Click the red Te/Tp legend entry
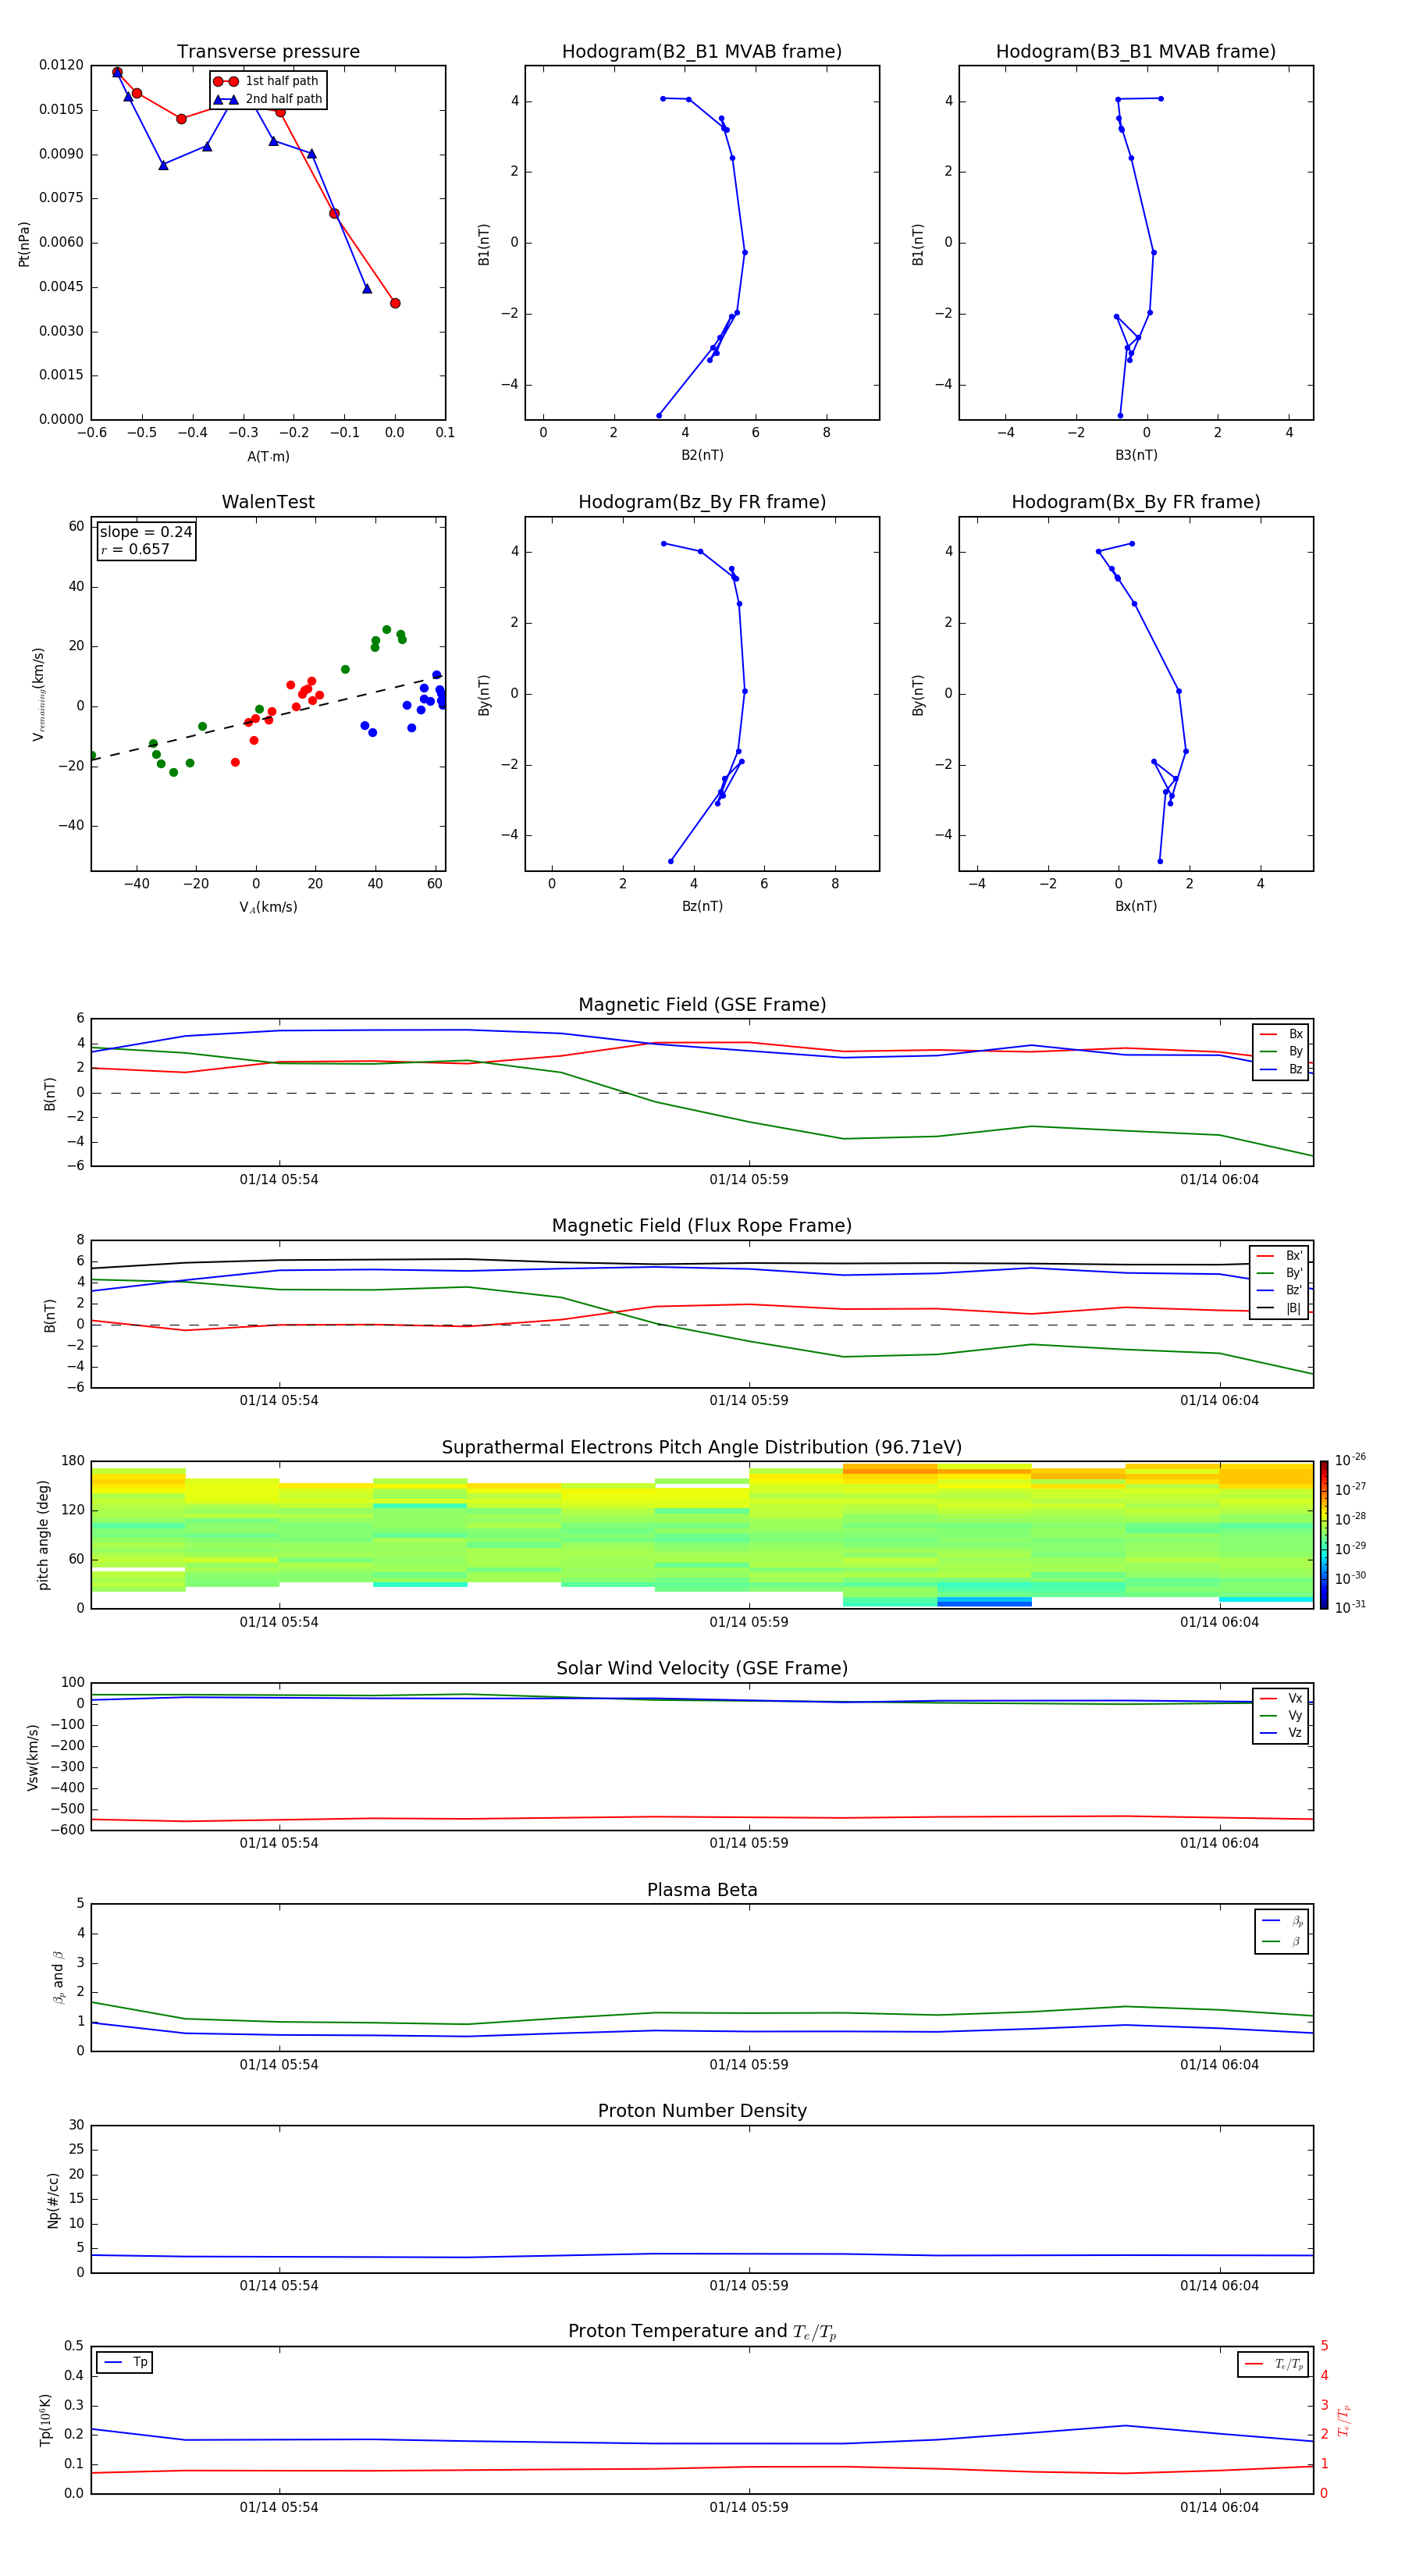1405x2576 pixels. 1274,2364
